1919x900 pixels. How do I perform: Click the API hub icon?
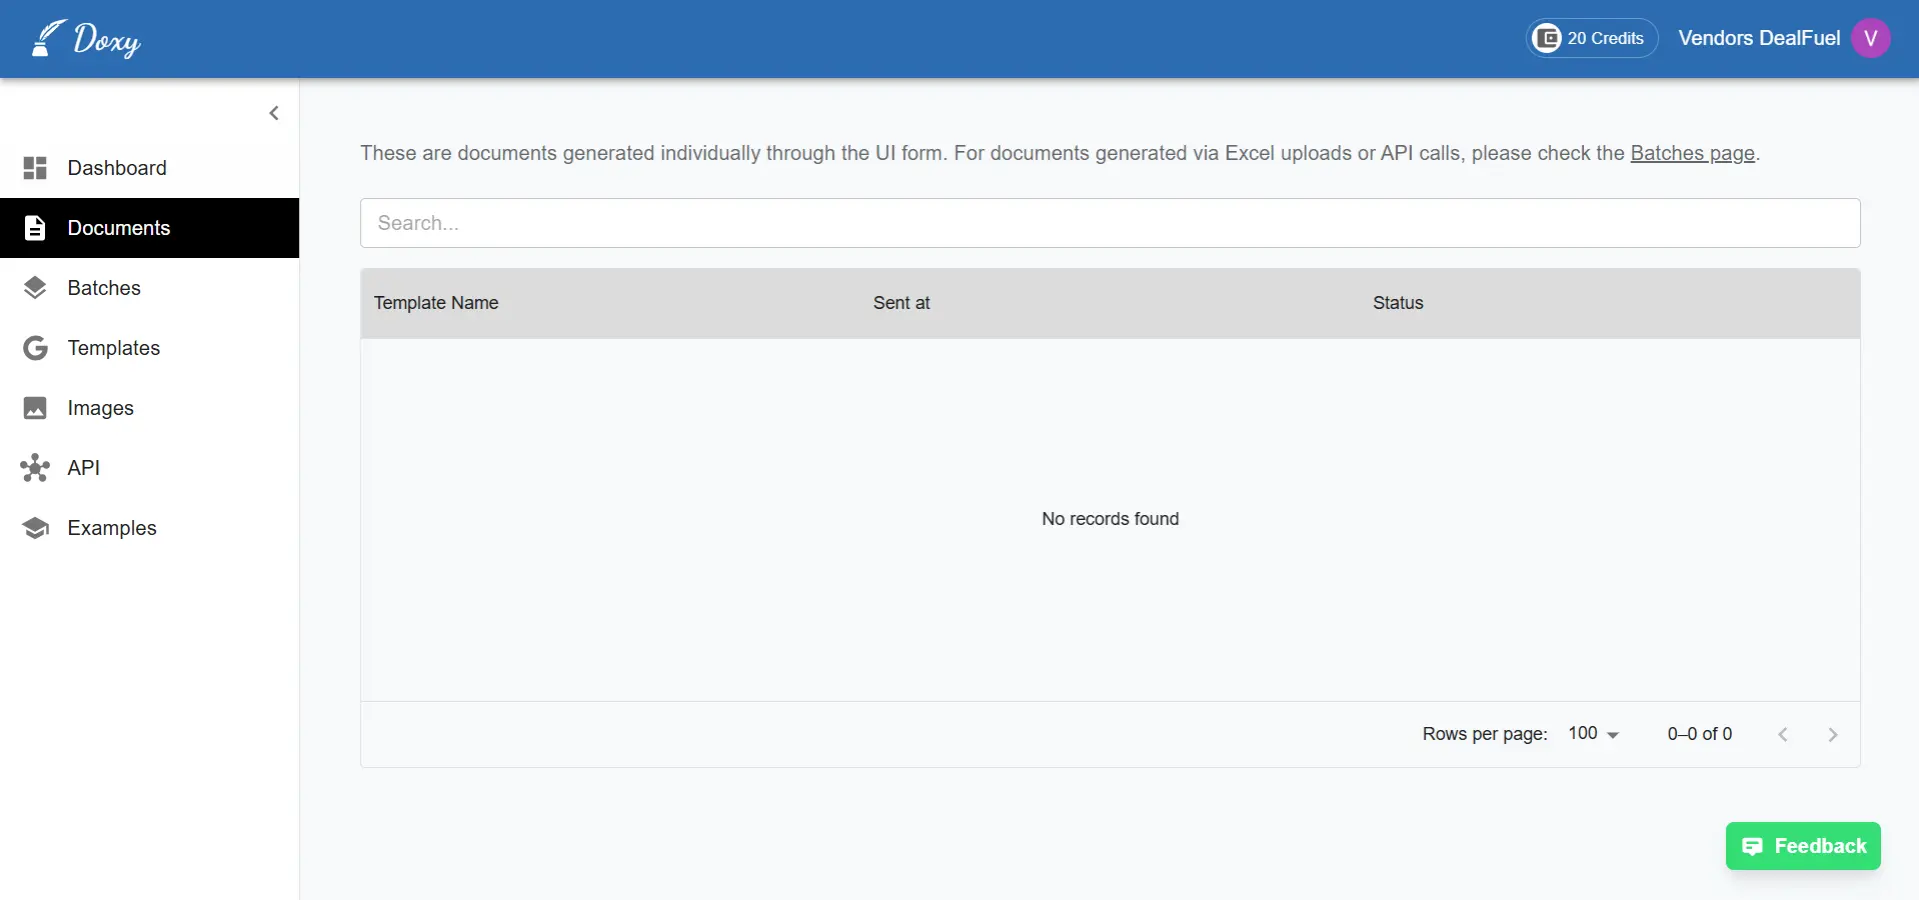[35, 468]
